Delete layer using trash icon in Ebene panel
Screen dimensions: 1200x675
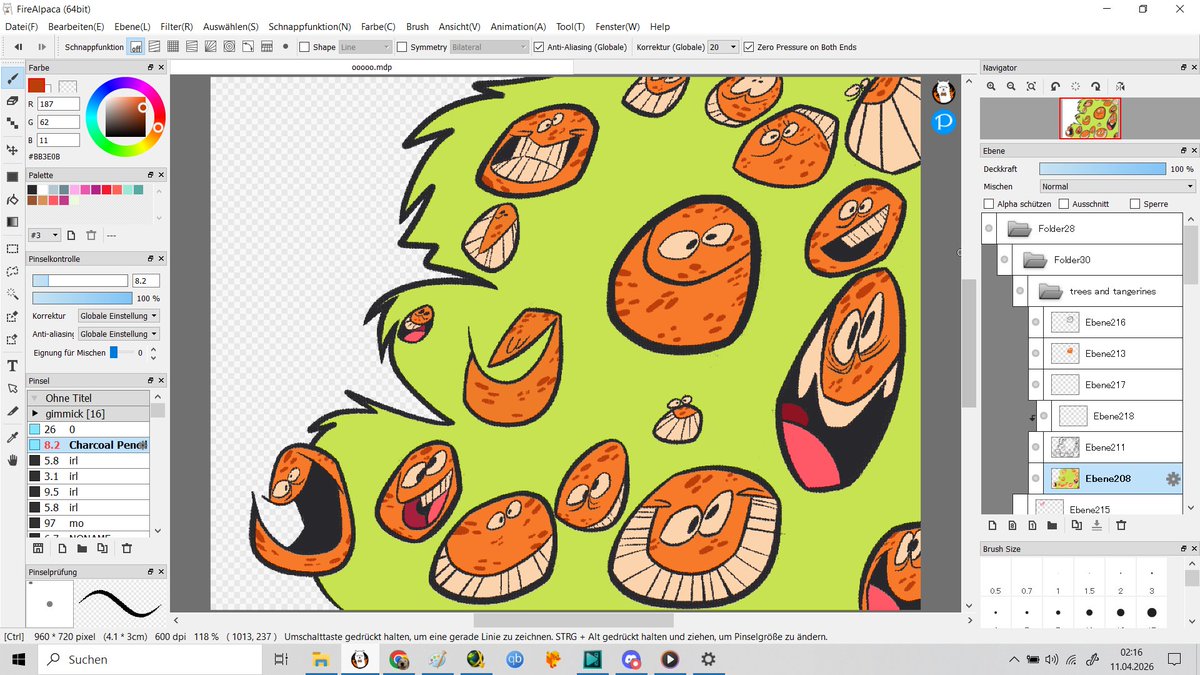1121,525
